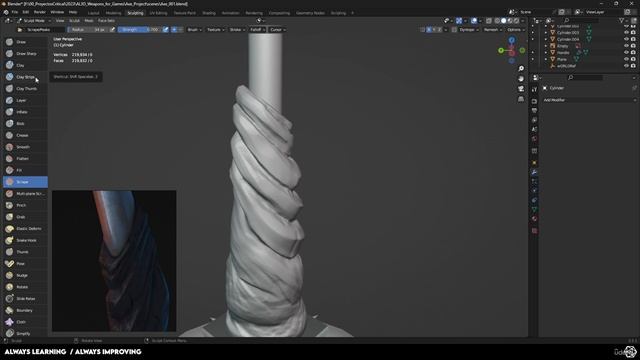Select the Smooth brush
Image resolution: width=640 pixels, height=360 pixels.
click(x=25, y=147)
